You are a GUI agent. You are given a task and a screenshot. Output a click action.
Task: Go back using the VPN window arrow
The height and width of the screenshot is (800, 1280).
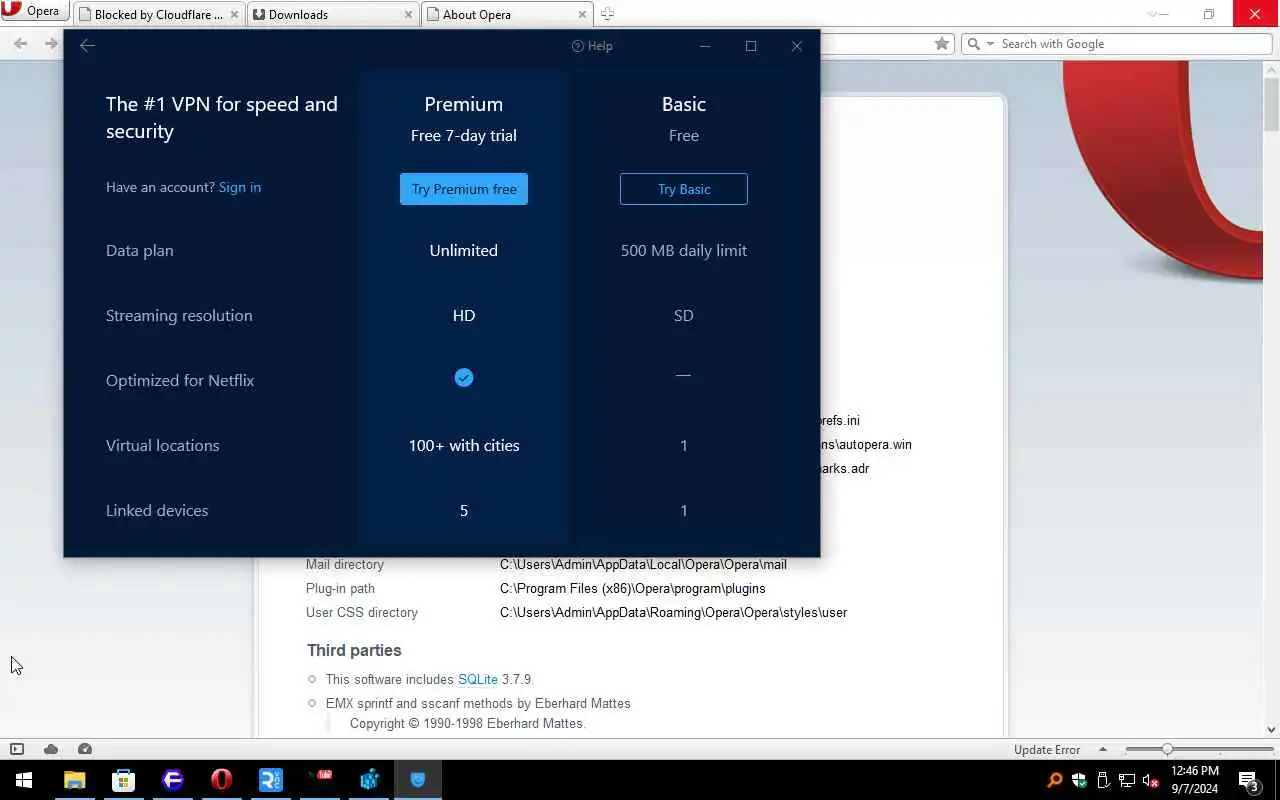click(87, 46)
